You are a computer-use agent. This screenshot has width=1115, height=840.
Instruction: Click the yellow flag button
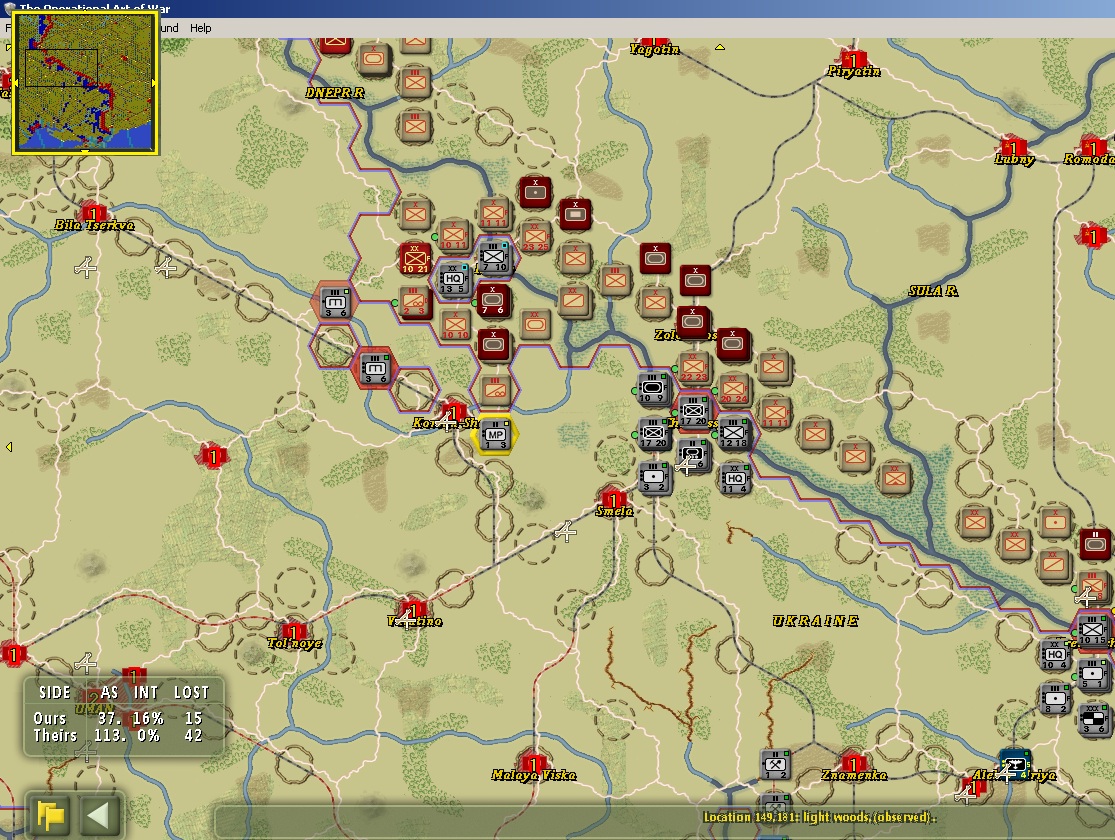(x=50, y=815)
